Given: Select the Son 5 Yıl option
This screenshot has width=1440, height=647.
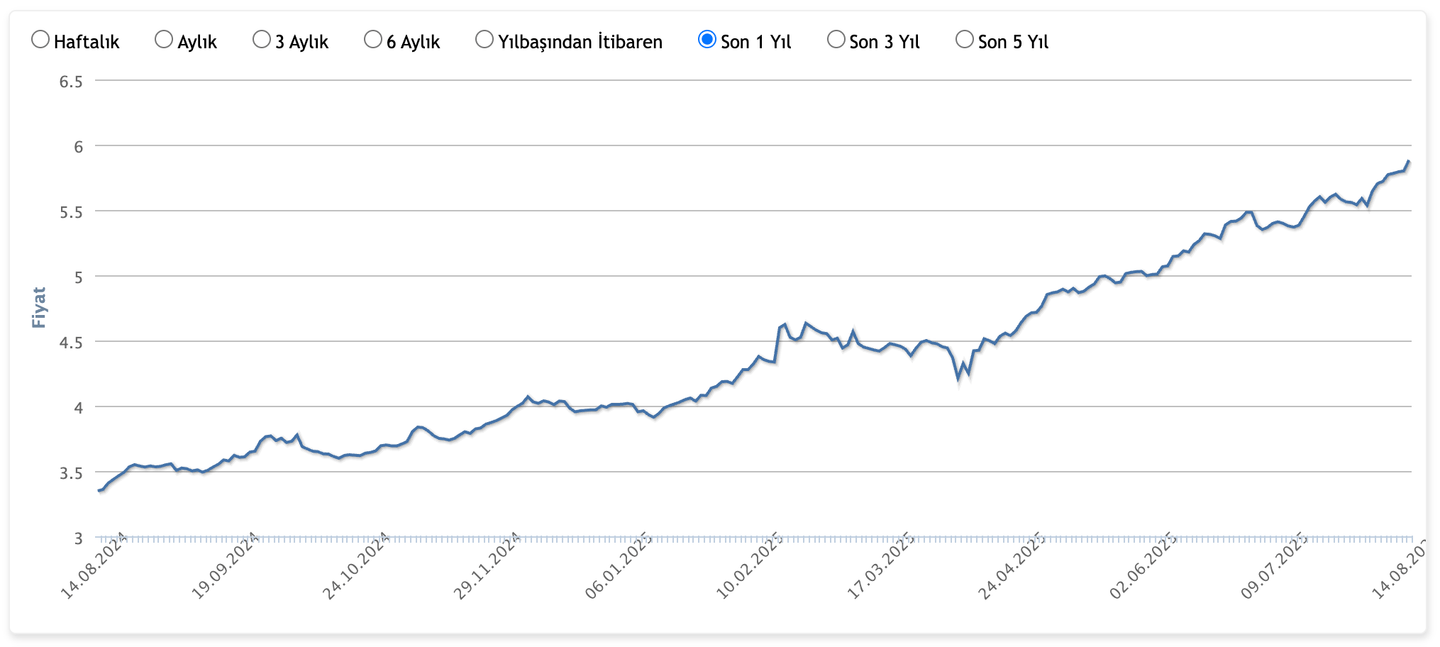Looking at the screenshot, I should tap(963, 38).
